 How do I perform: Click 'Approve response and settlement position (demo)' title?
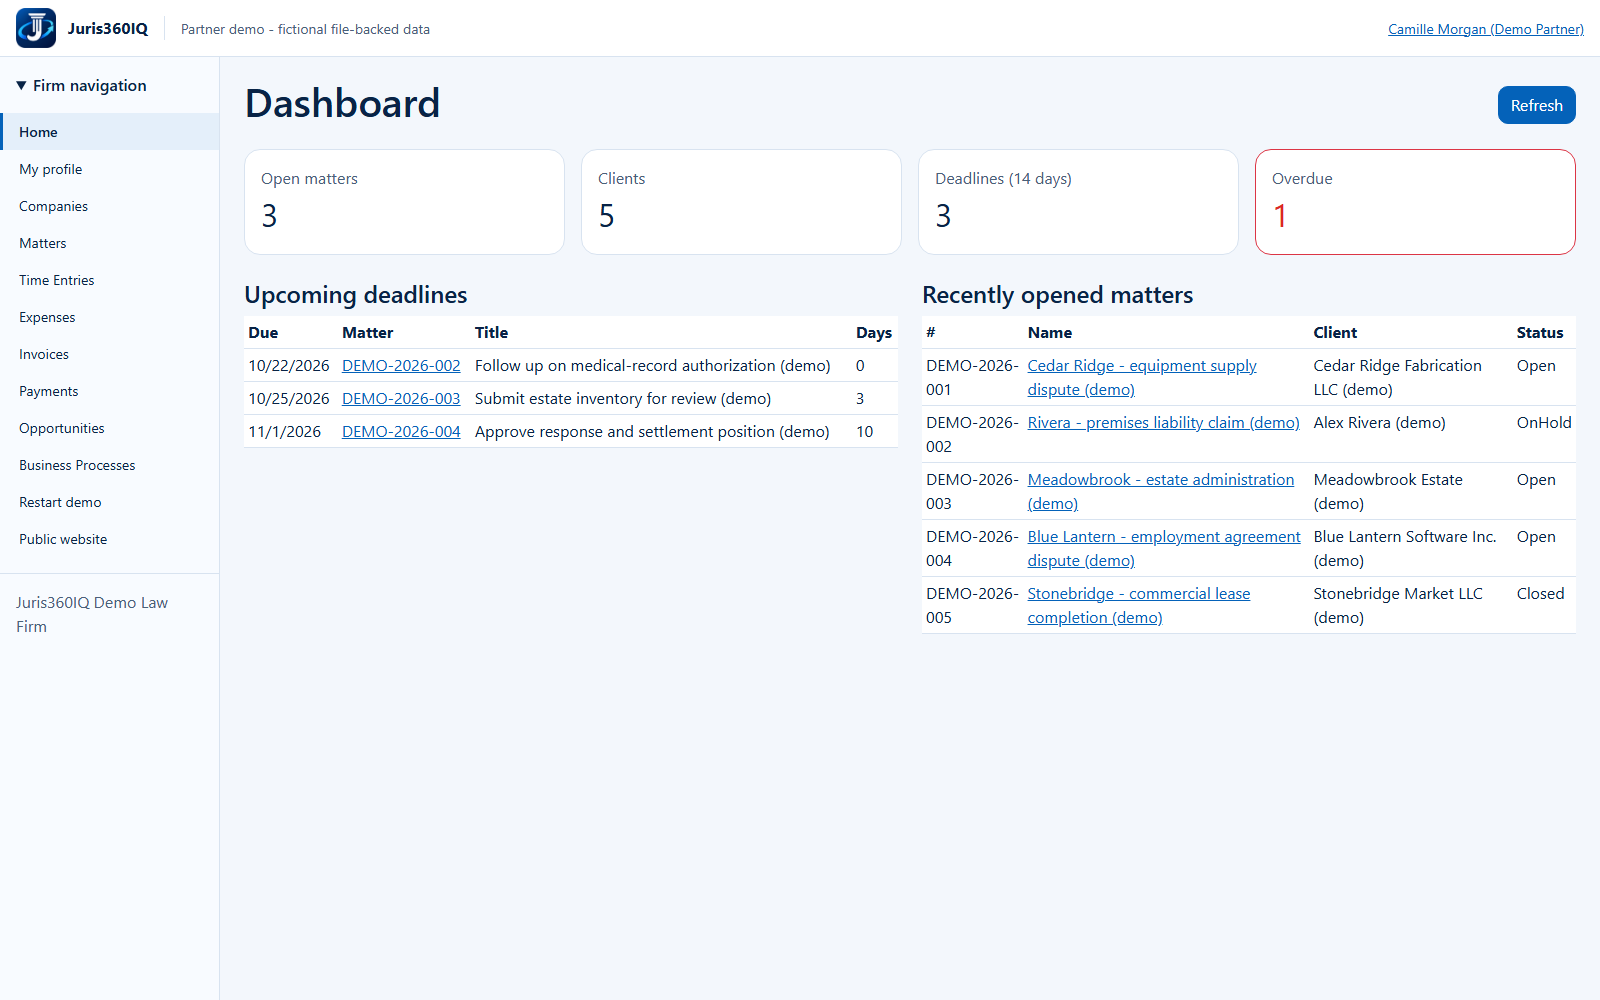pos(652,432)
